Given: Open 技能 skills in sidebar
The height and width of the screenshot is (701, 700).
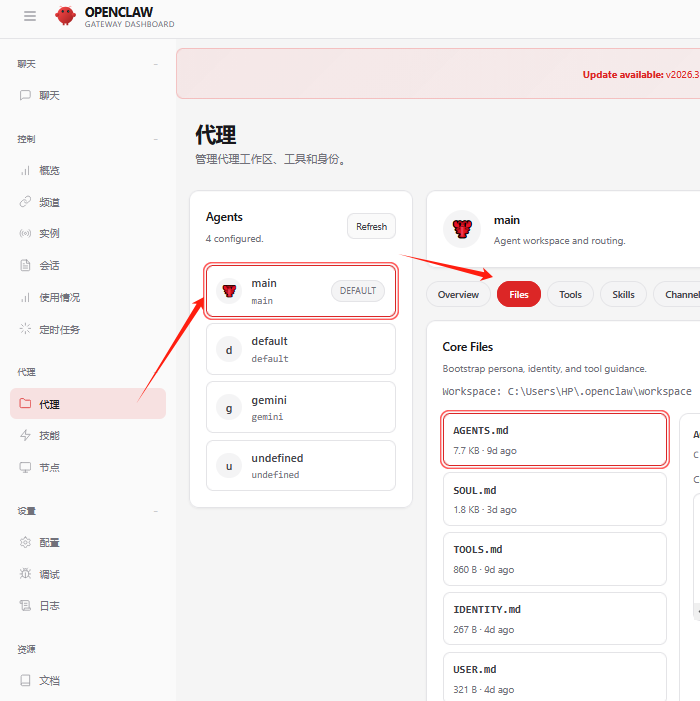Looking at the screenshot, I should click(49, 435).
